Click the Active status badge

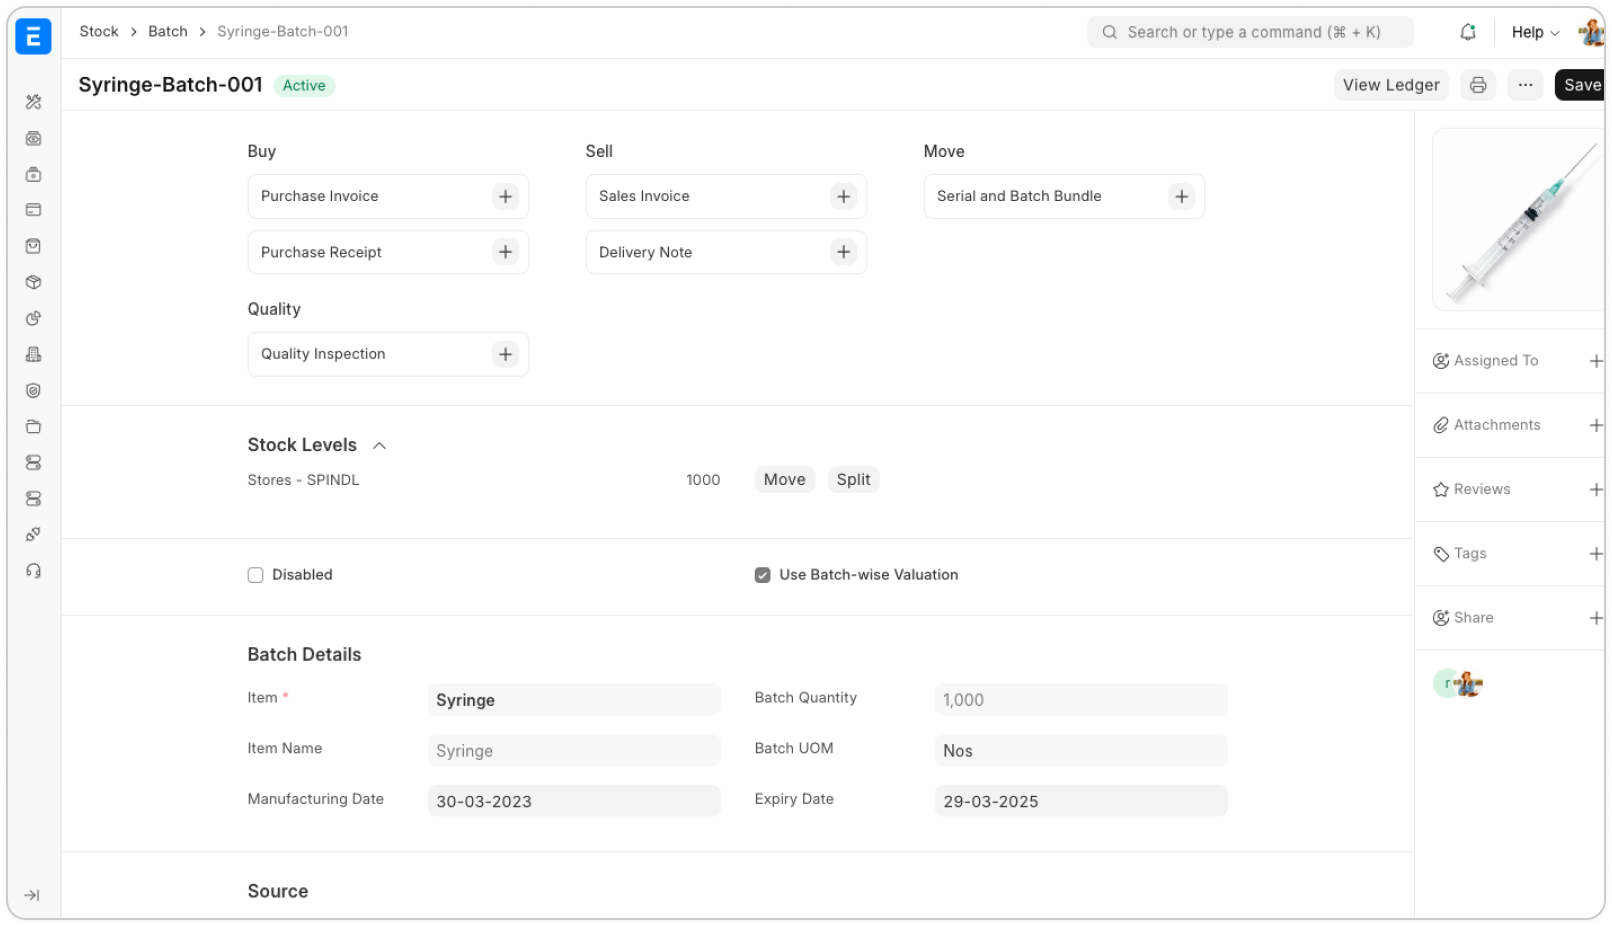(304, 86)
